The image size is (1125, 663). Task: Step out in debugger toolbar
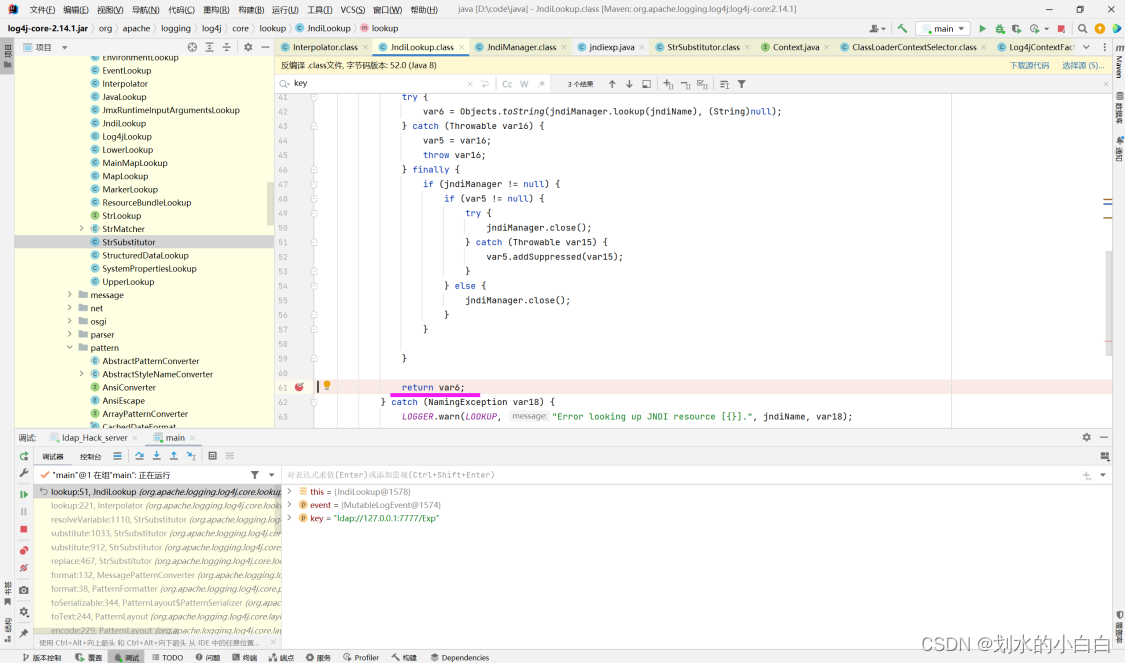pyautogui.click(x=174, y=456)
